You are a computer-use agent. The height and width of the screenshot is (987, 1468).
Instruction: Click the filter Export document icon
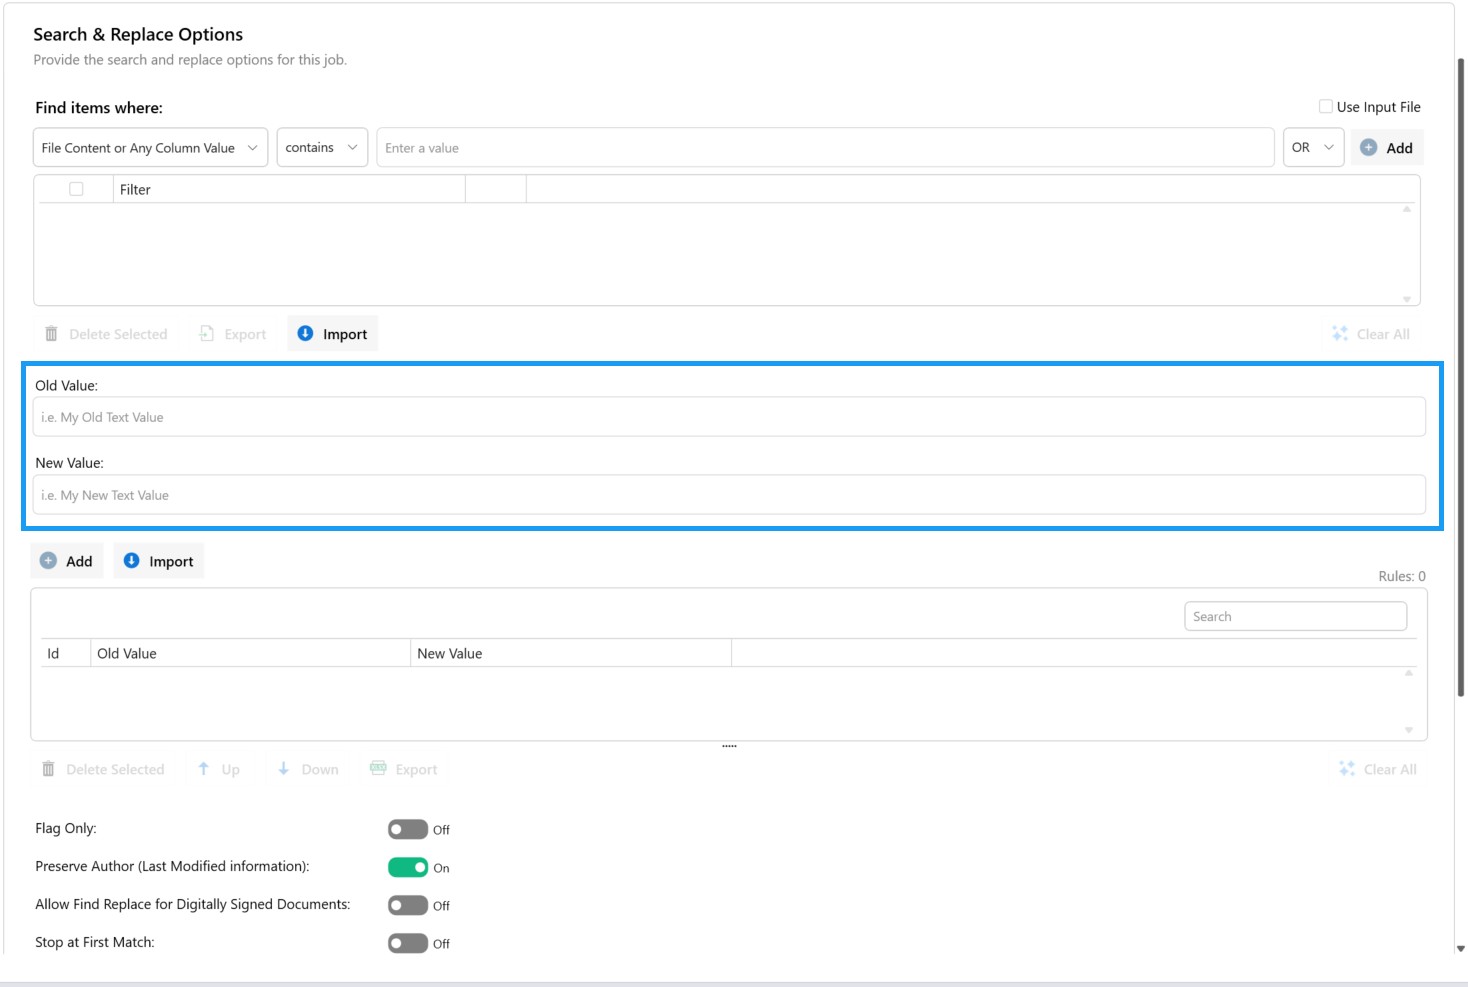coord(206,333)
